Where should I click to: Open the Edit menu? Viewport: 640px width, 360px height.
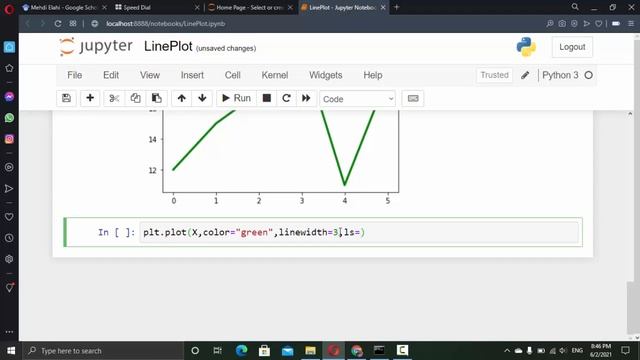pos(111,75)
